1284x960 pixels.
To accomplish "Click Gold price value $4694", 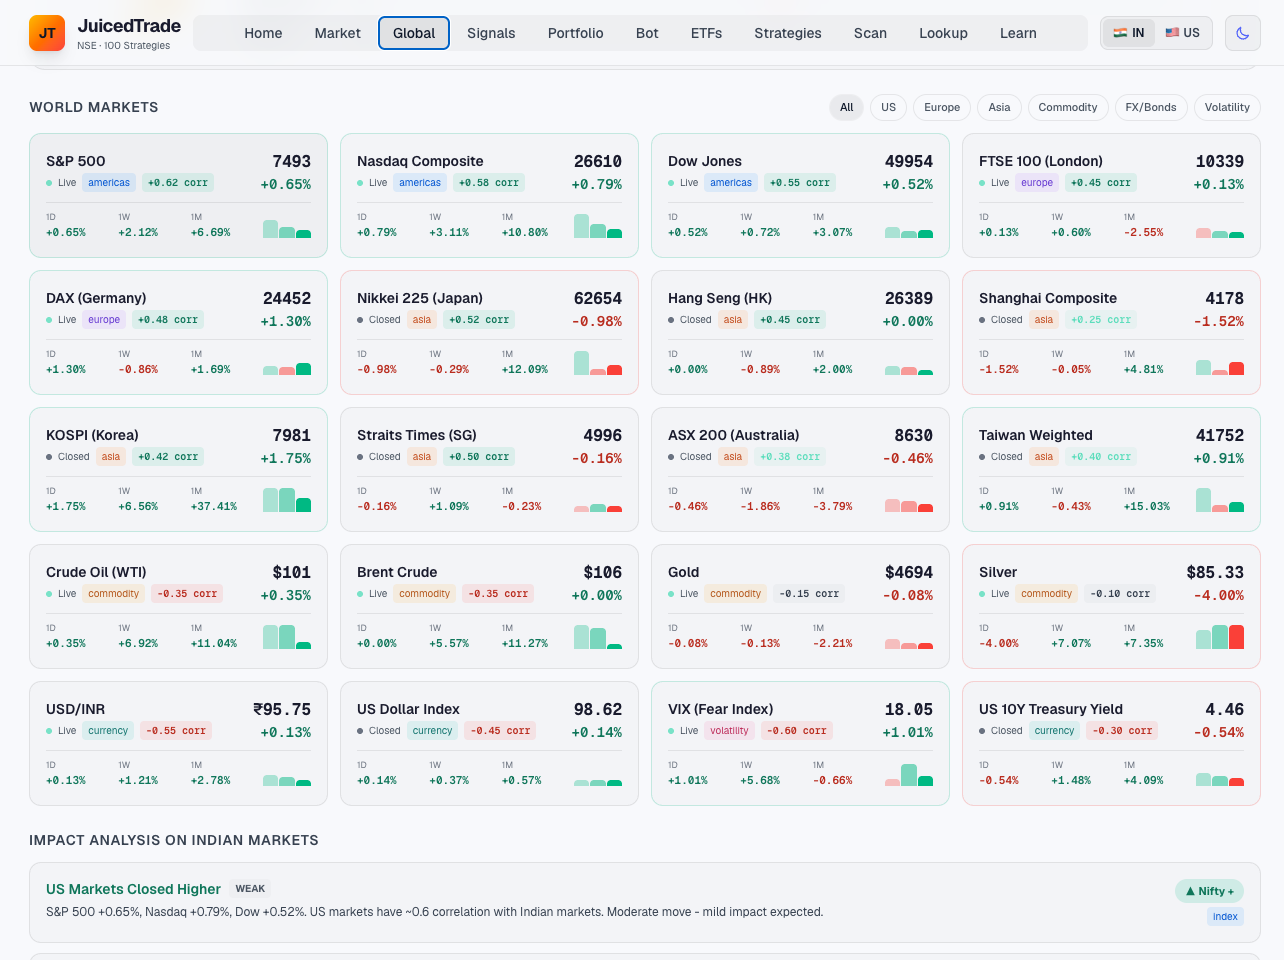I will pyautogui.click(x=909, y=572).
